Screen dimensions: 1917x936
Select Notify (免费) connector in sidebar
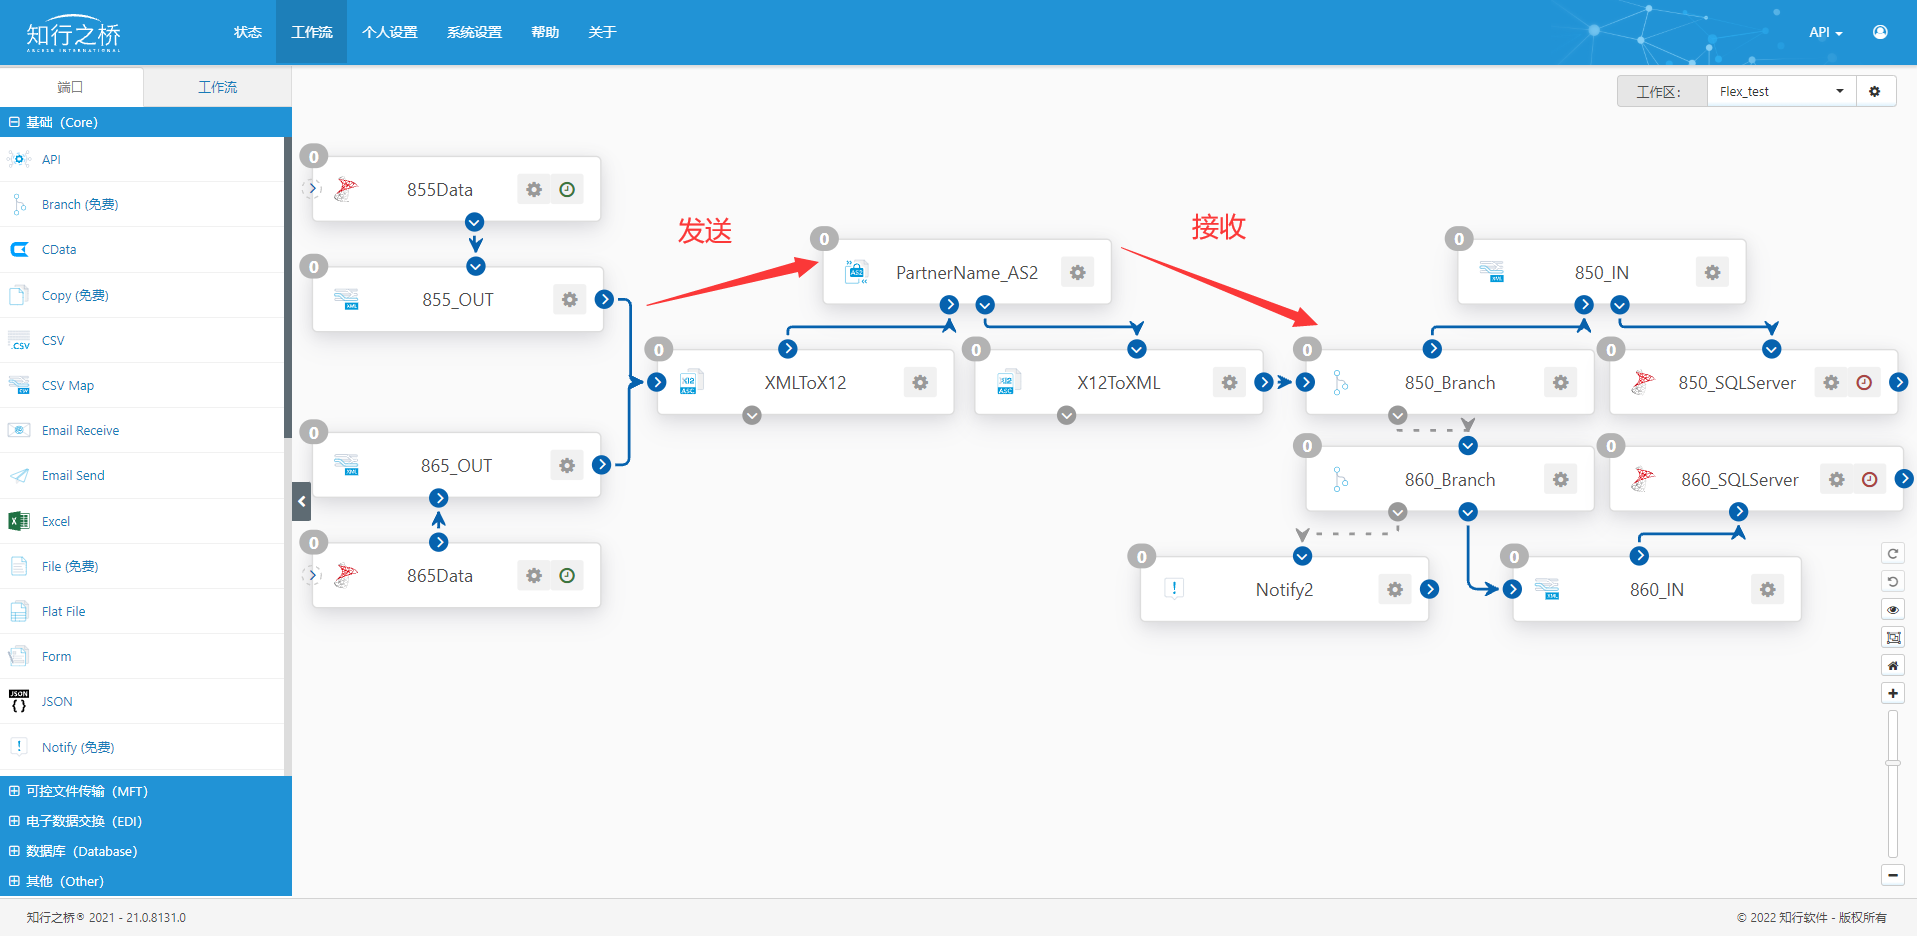tap(142, 747)
